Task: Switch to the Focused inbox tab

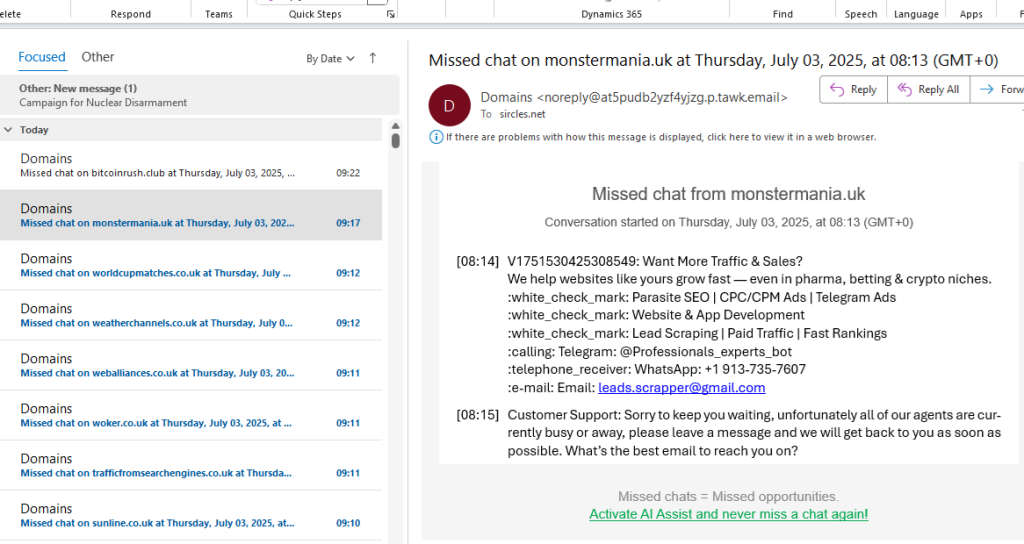Action: [x=42, y=57]
